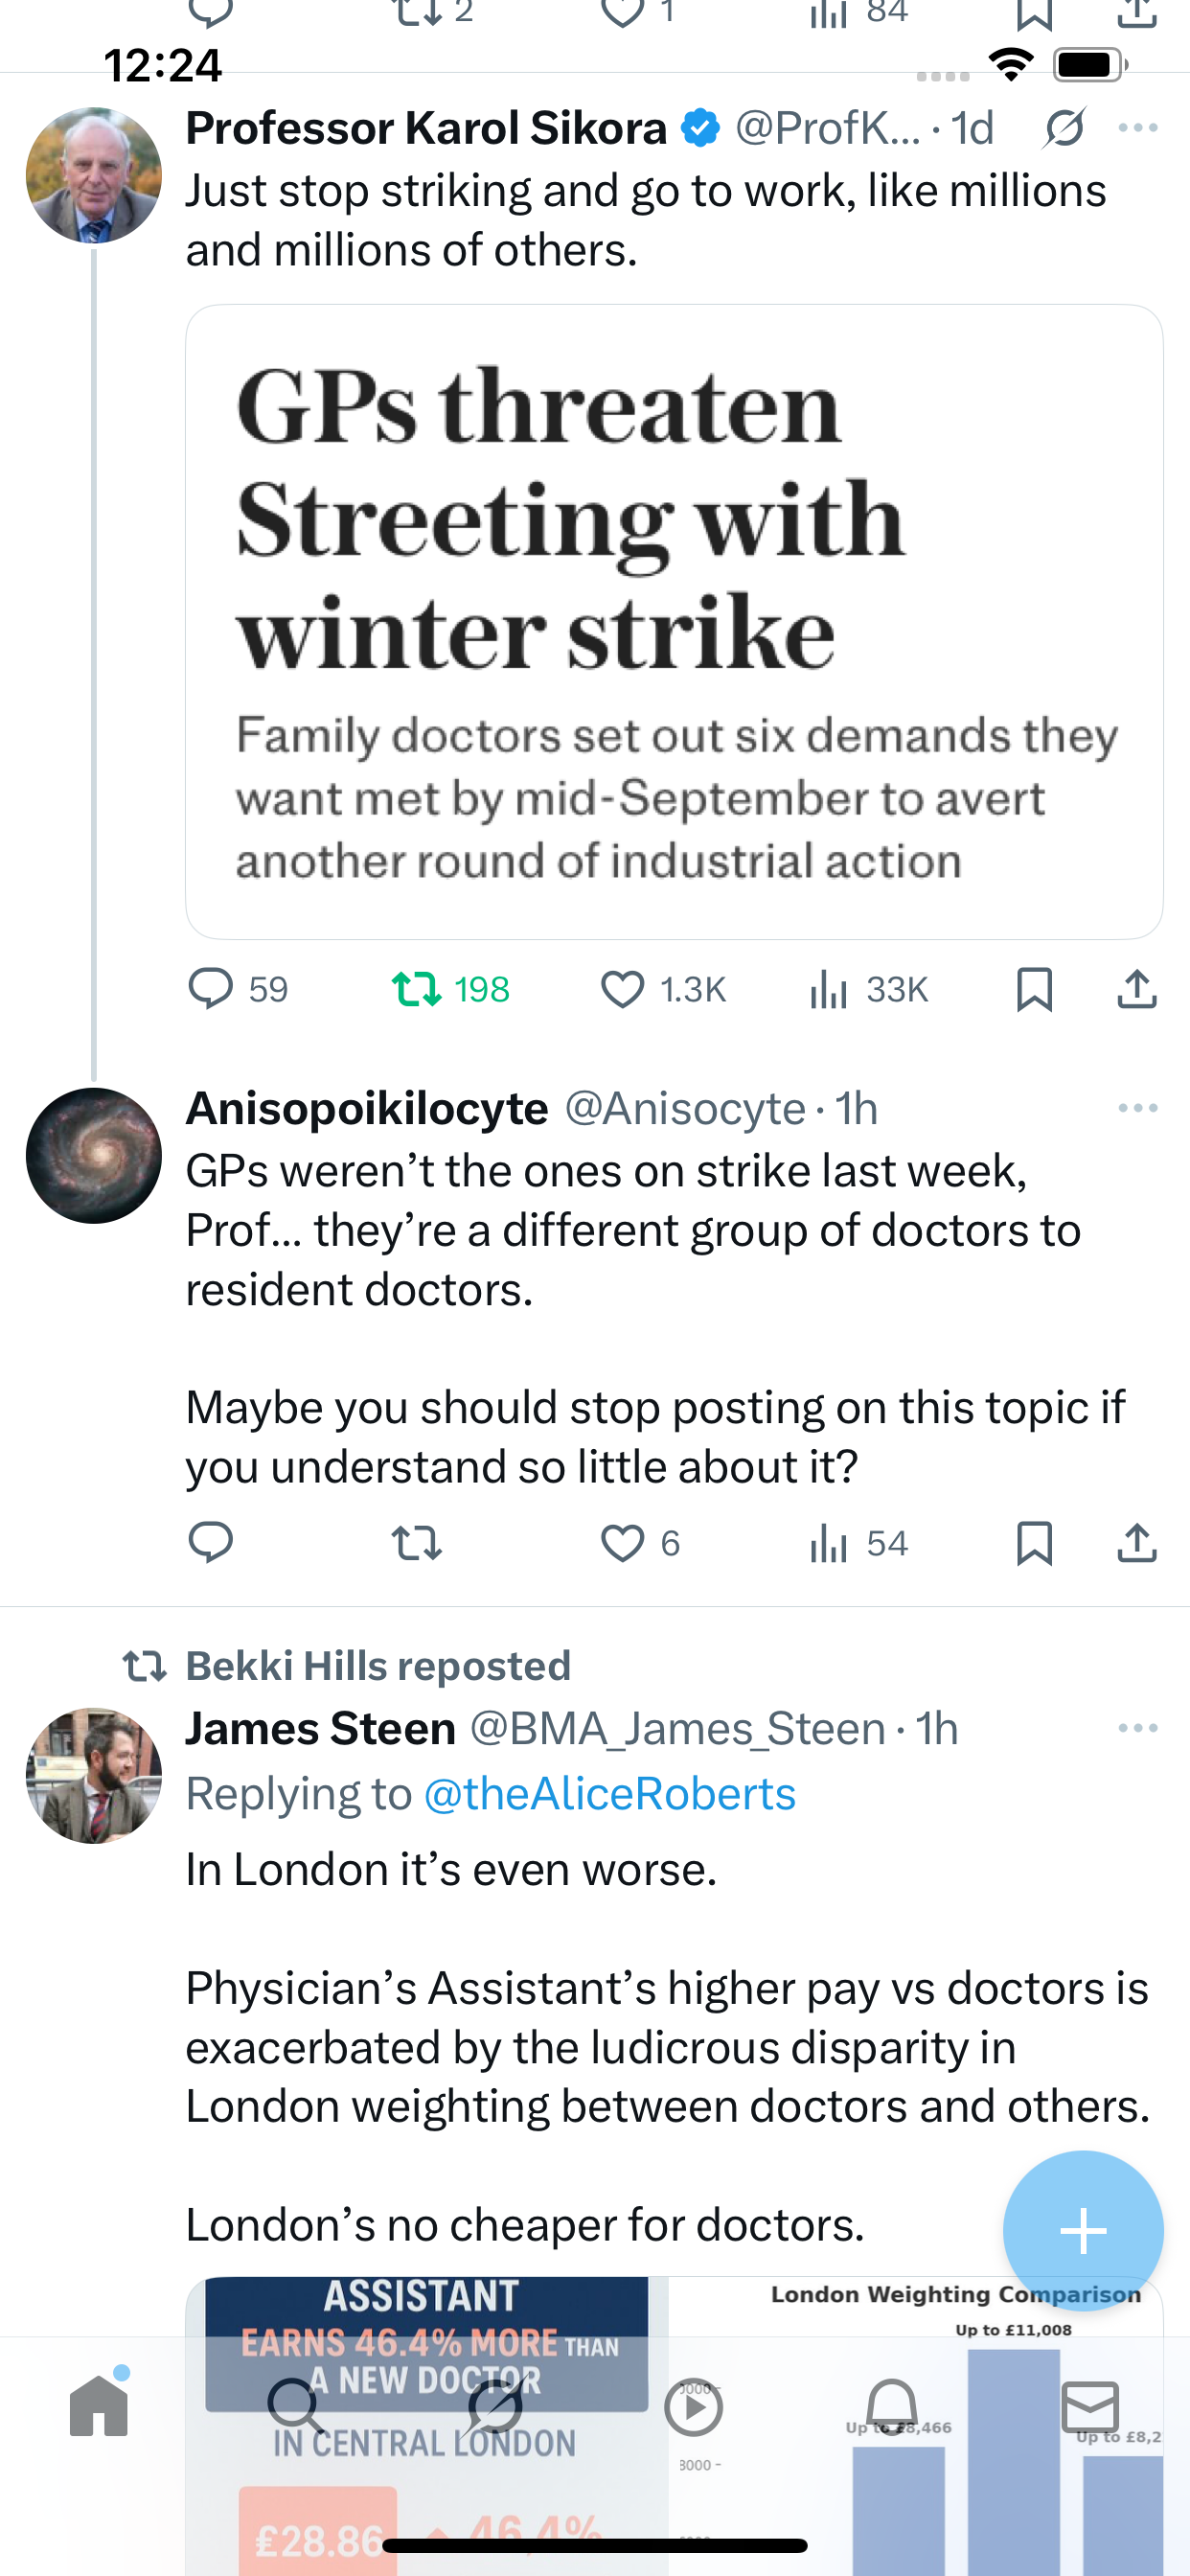
Task: View Professor Karol Sikora's profile picture
Action: pyautogui.click(x=94, y=176)
